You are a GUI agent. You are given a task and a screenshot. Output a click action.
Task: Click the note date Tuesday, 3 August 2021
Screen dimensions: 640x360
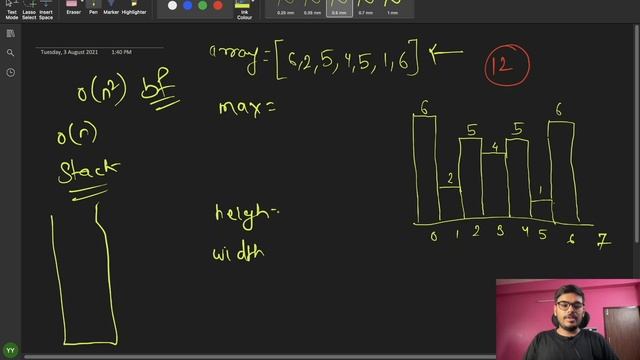click(69, 52)
